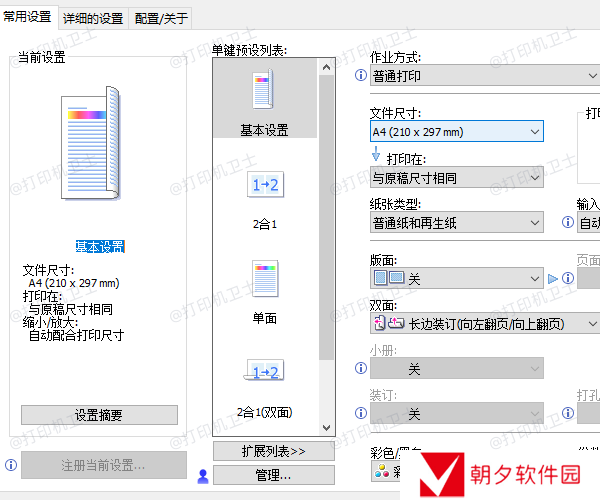Click the preset list vertical scrollbar thumb
Image resolution: width=600 pixels, height=500 pixels.
pyautogui.click(x=326, y=217)
